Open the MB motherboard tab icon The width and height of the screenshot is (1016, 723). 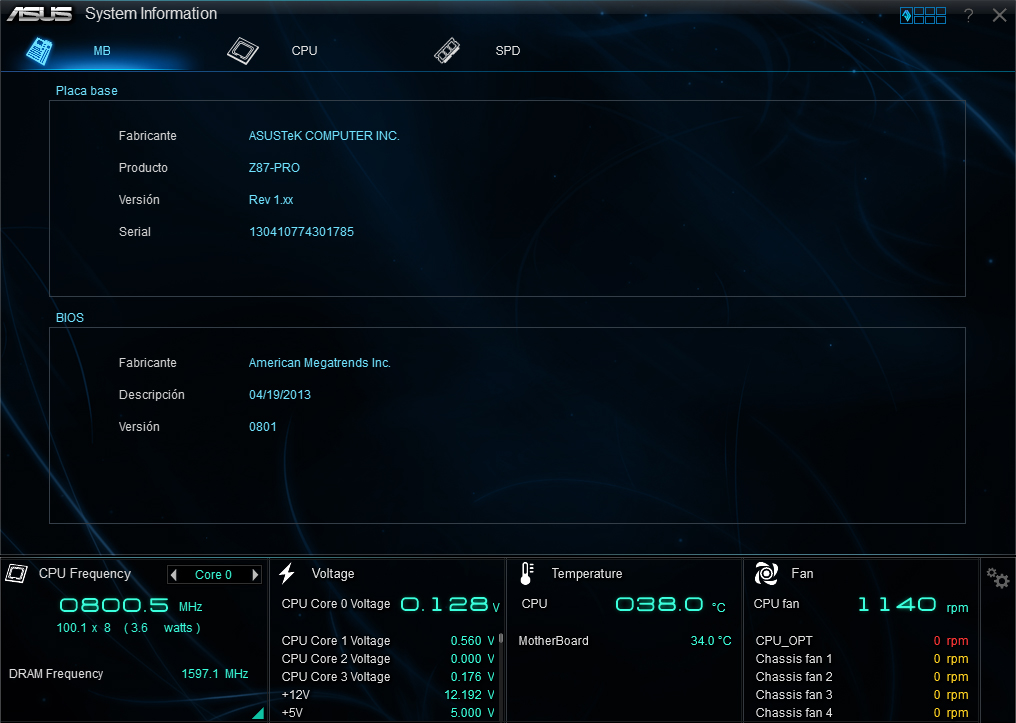40,51
